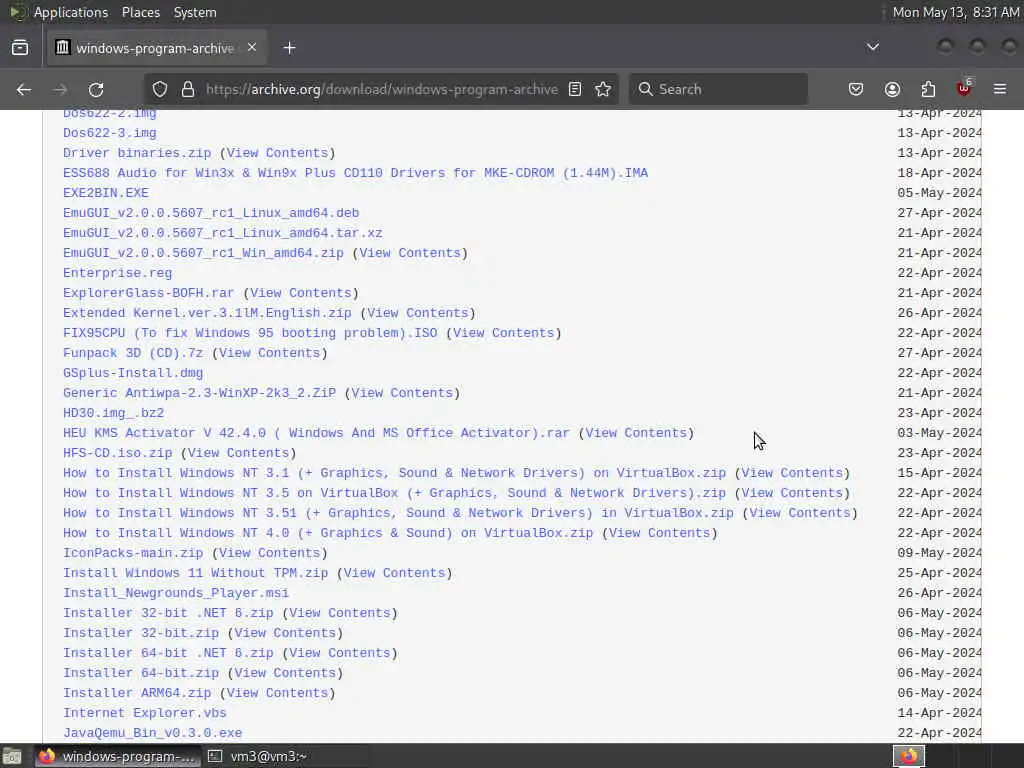Image resolution: width=1024 pixels, height=768 pixels.
Task: Open the Firefox workspace switcher icon in panel
Action: tap(909, 756)
